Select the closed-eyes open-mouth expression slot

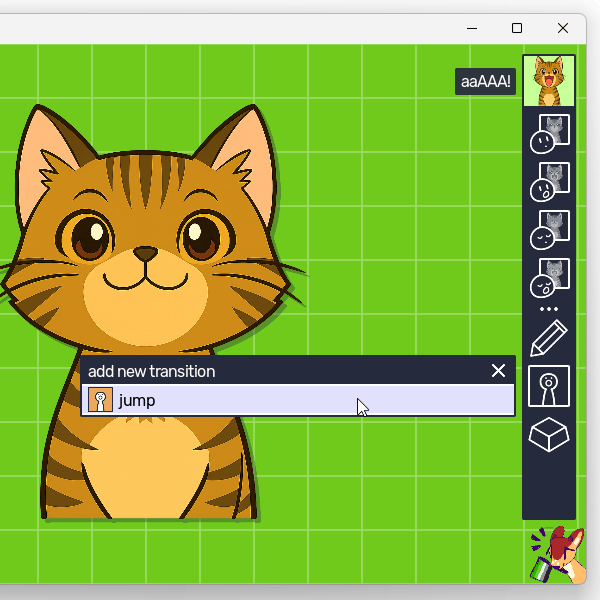(548, 277)
